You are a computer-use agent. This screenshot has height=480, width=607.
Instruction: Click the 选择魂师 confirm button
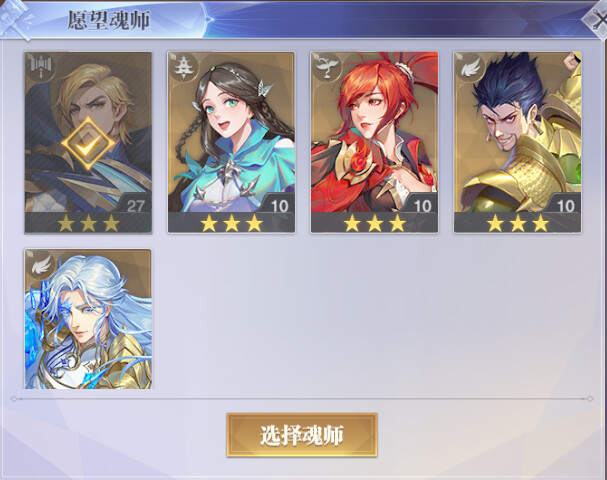302,435
